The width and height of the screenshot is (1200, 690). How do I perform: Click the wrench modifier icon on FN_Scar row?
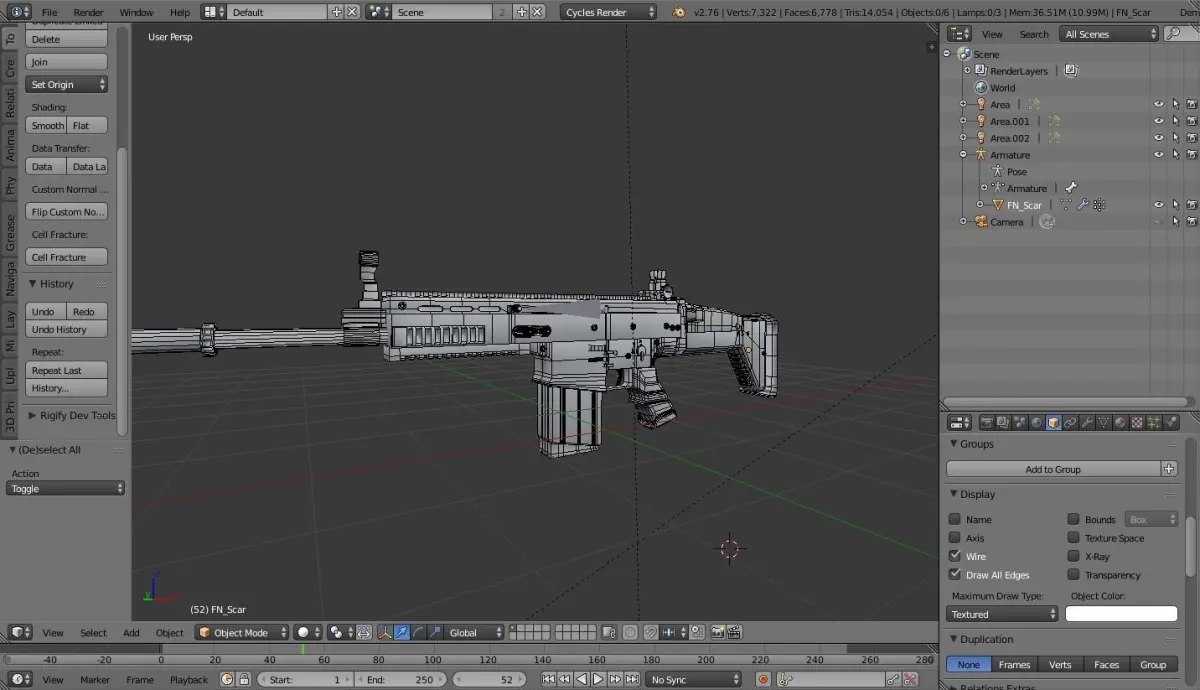(x=1082, y=205)
